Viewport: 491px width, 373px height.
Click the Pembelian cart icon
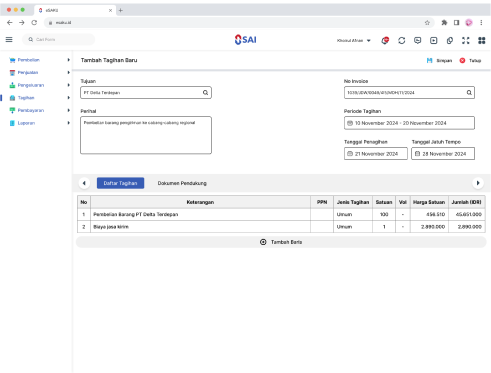12,60
